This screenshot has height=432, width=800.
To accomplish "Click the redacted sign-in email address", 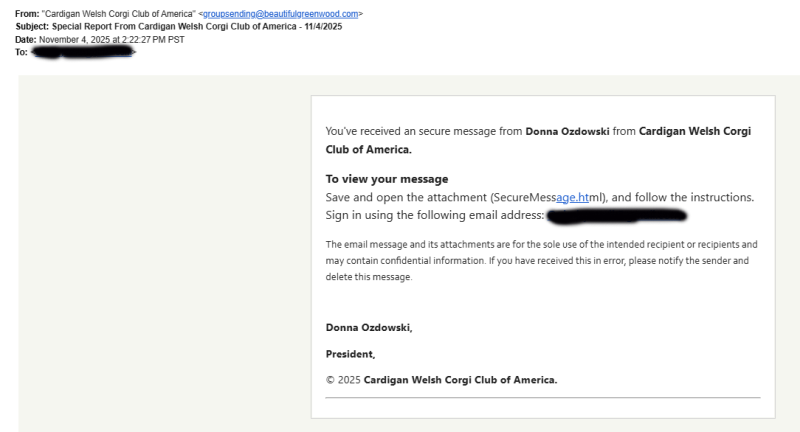I will pyautogui.click(x=617, y=215).
